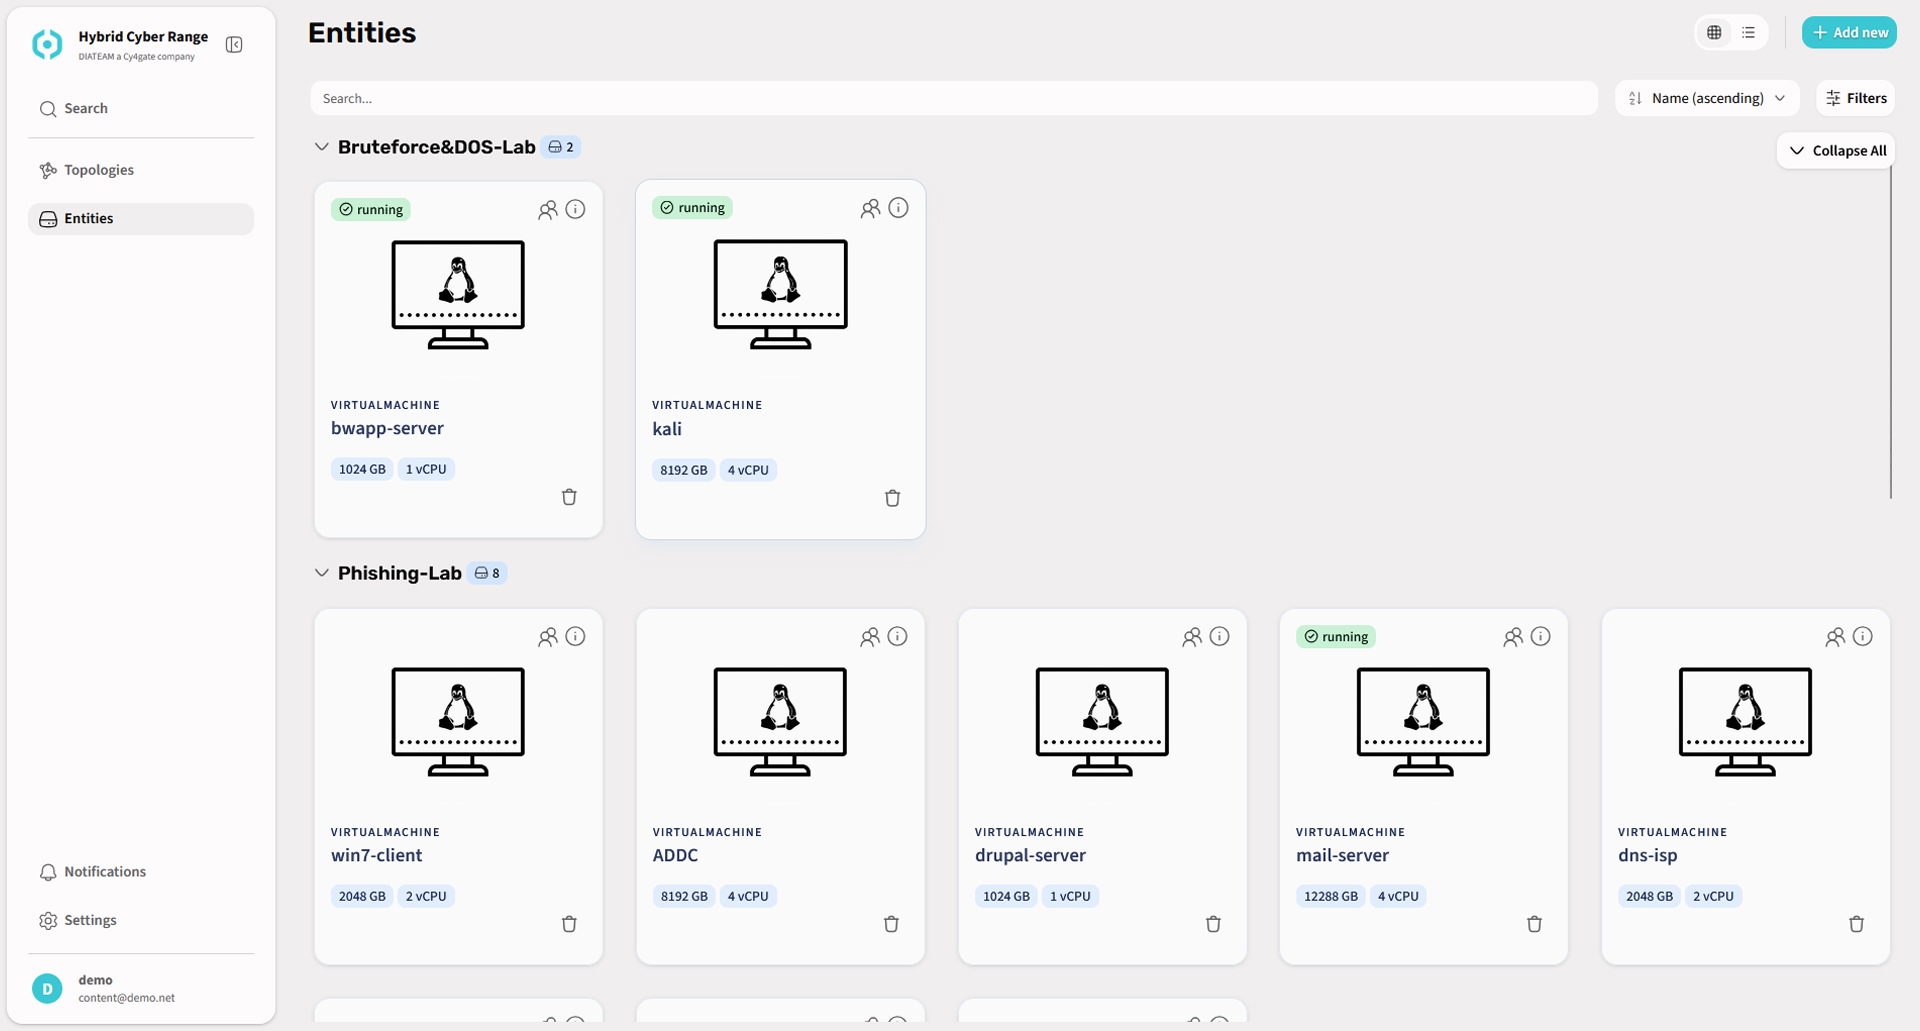Switch to list view layout
Image resolution: width=1920 pixels, height=1031 pixels.
(x=1748, y=33)
